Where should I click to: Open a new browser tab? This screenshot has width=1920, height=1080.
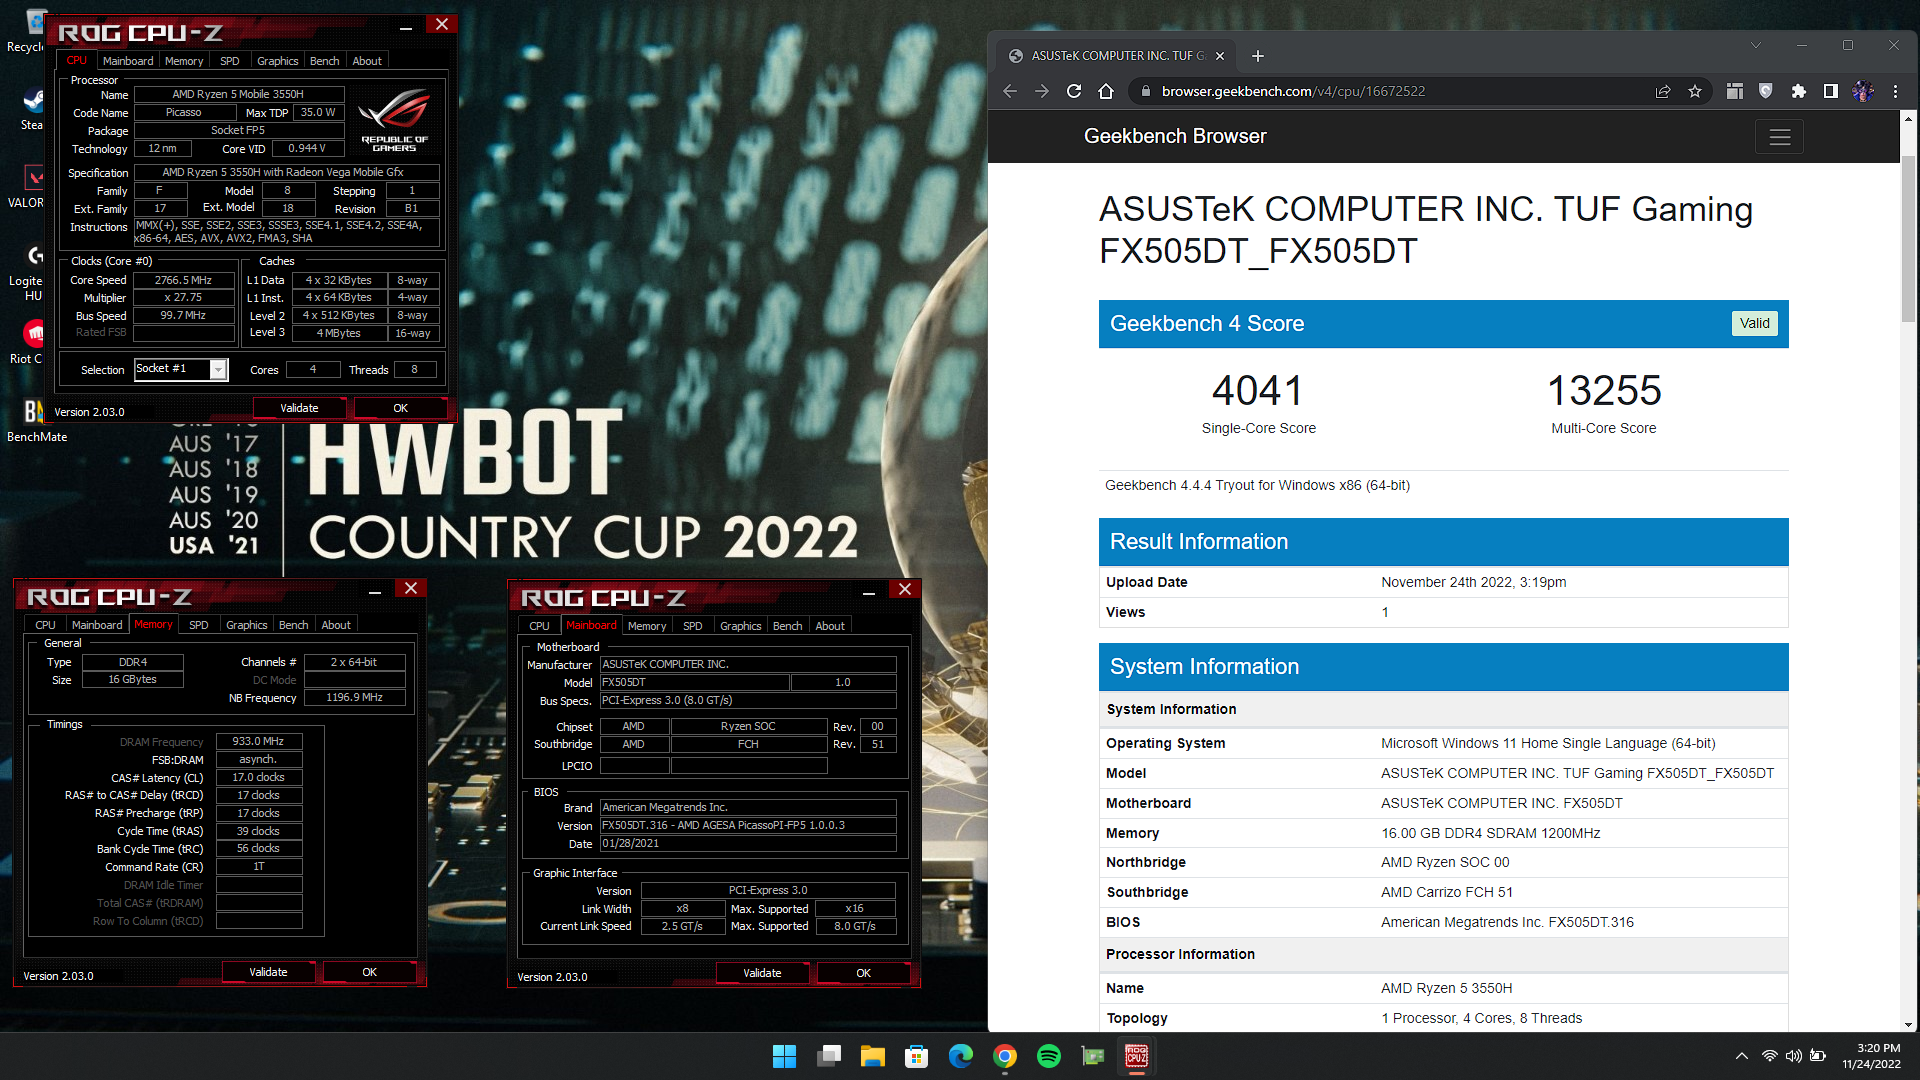click(1258, 56)
